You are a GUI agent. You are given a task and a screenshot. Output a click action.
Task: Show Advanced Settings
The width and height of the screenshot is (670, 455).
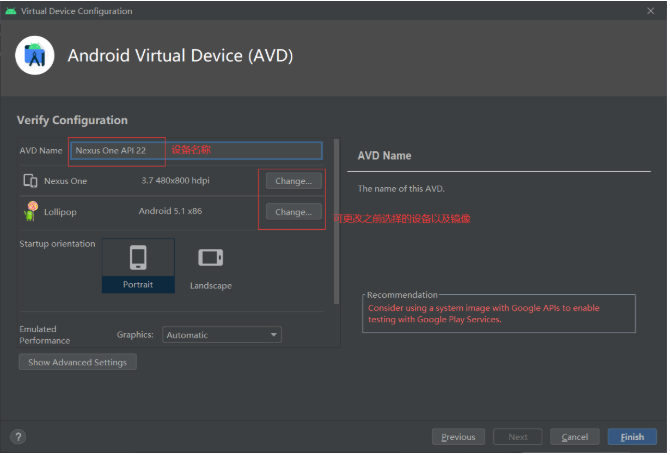(78, 362)
